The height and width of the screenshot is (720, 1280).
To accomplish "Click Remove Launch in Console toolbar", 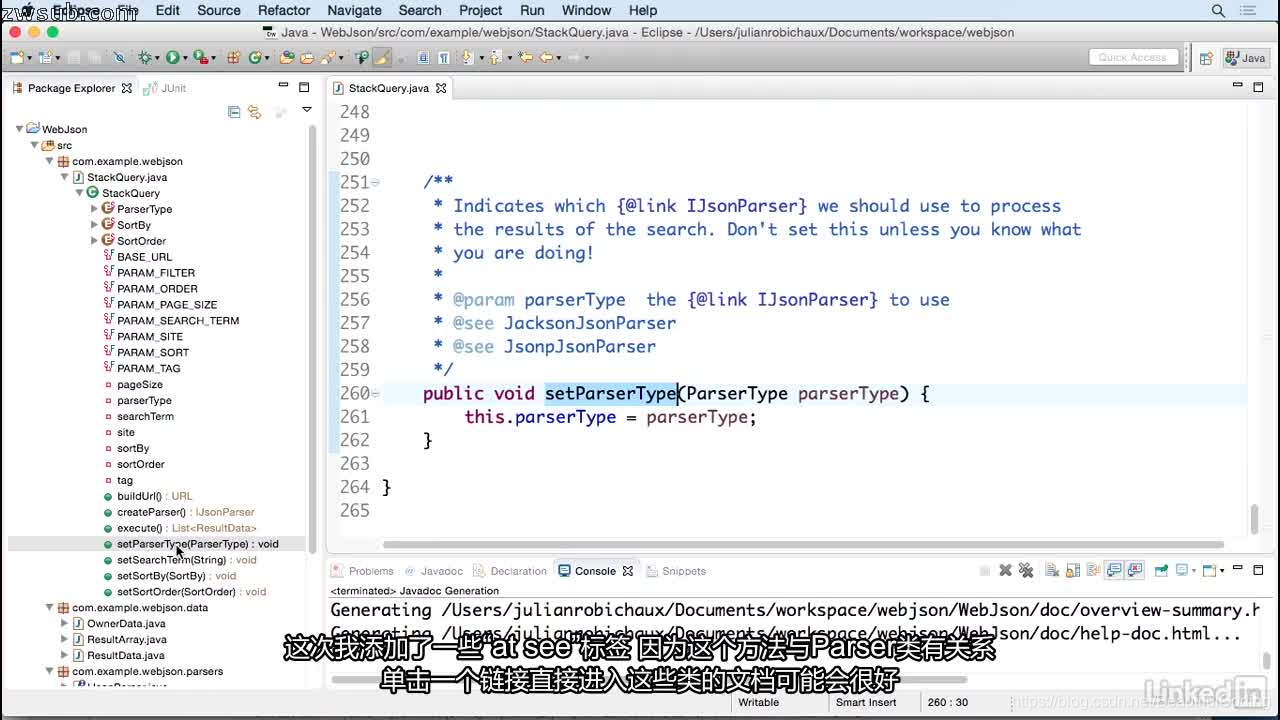I will pos(1006,571).
